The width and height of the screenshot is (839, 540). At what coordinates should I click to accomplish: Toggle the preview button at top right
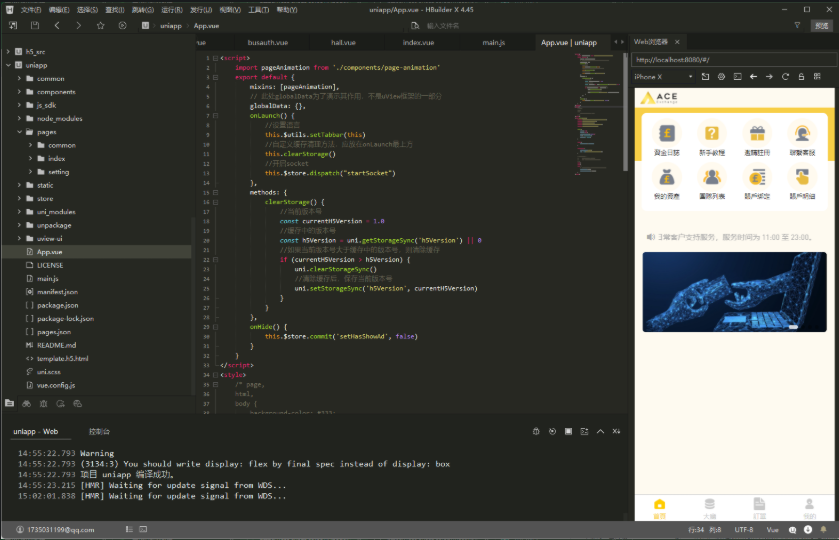click(x=822, y=25)
